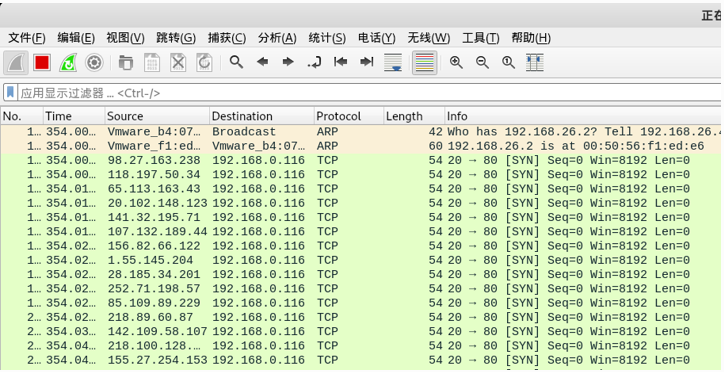Select the packet from 20.102.148.123
The image size is (724, 372).
[361, 203]
